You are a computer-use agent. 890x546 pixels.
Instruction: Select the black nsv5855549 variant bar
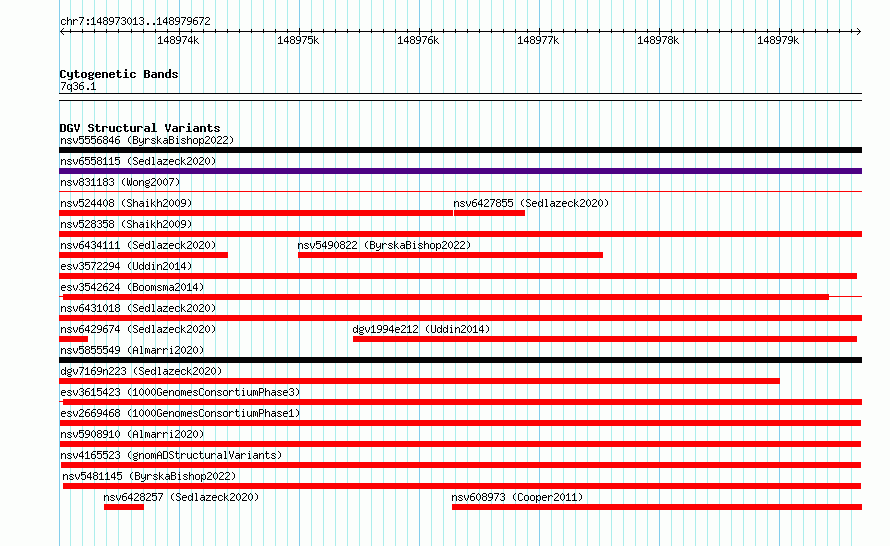coord(460,360)
